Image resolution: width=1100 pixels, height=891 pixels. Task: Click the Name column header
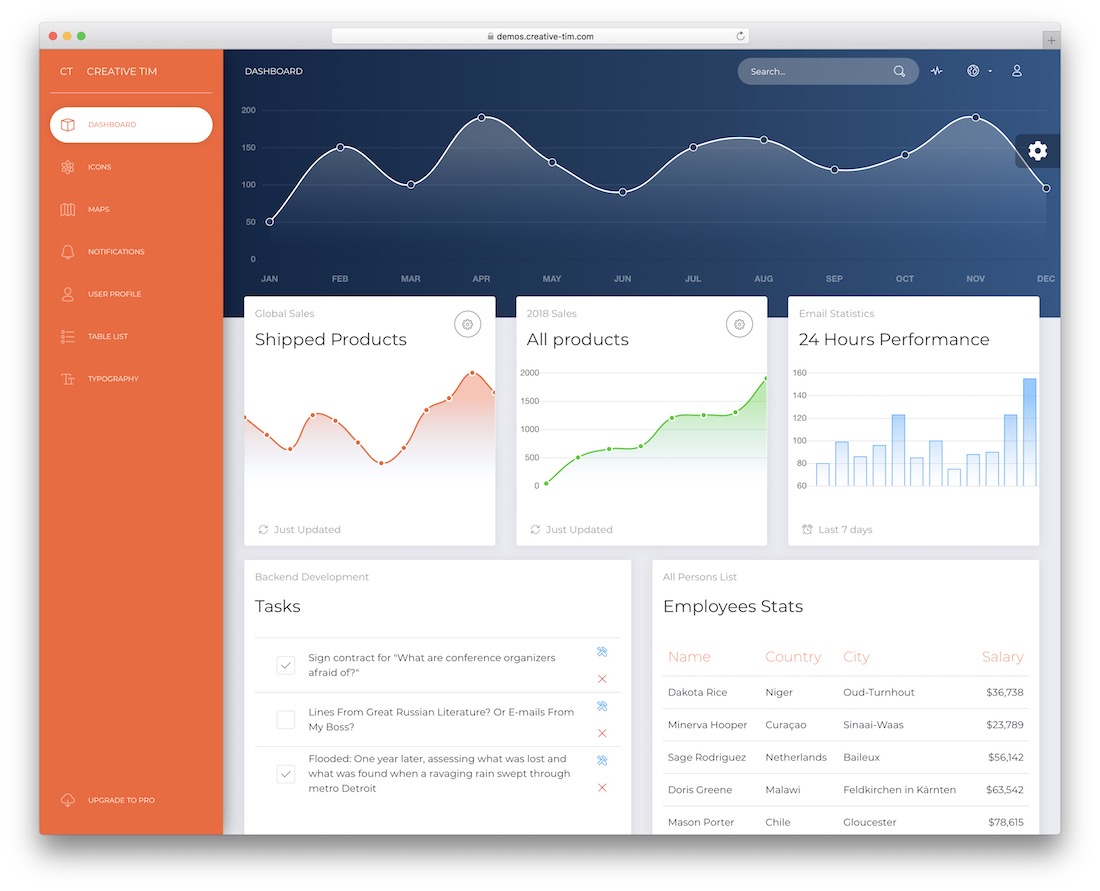point(689,657)
